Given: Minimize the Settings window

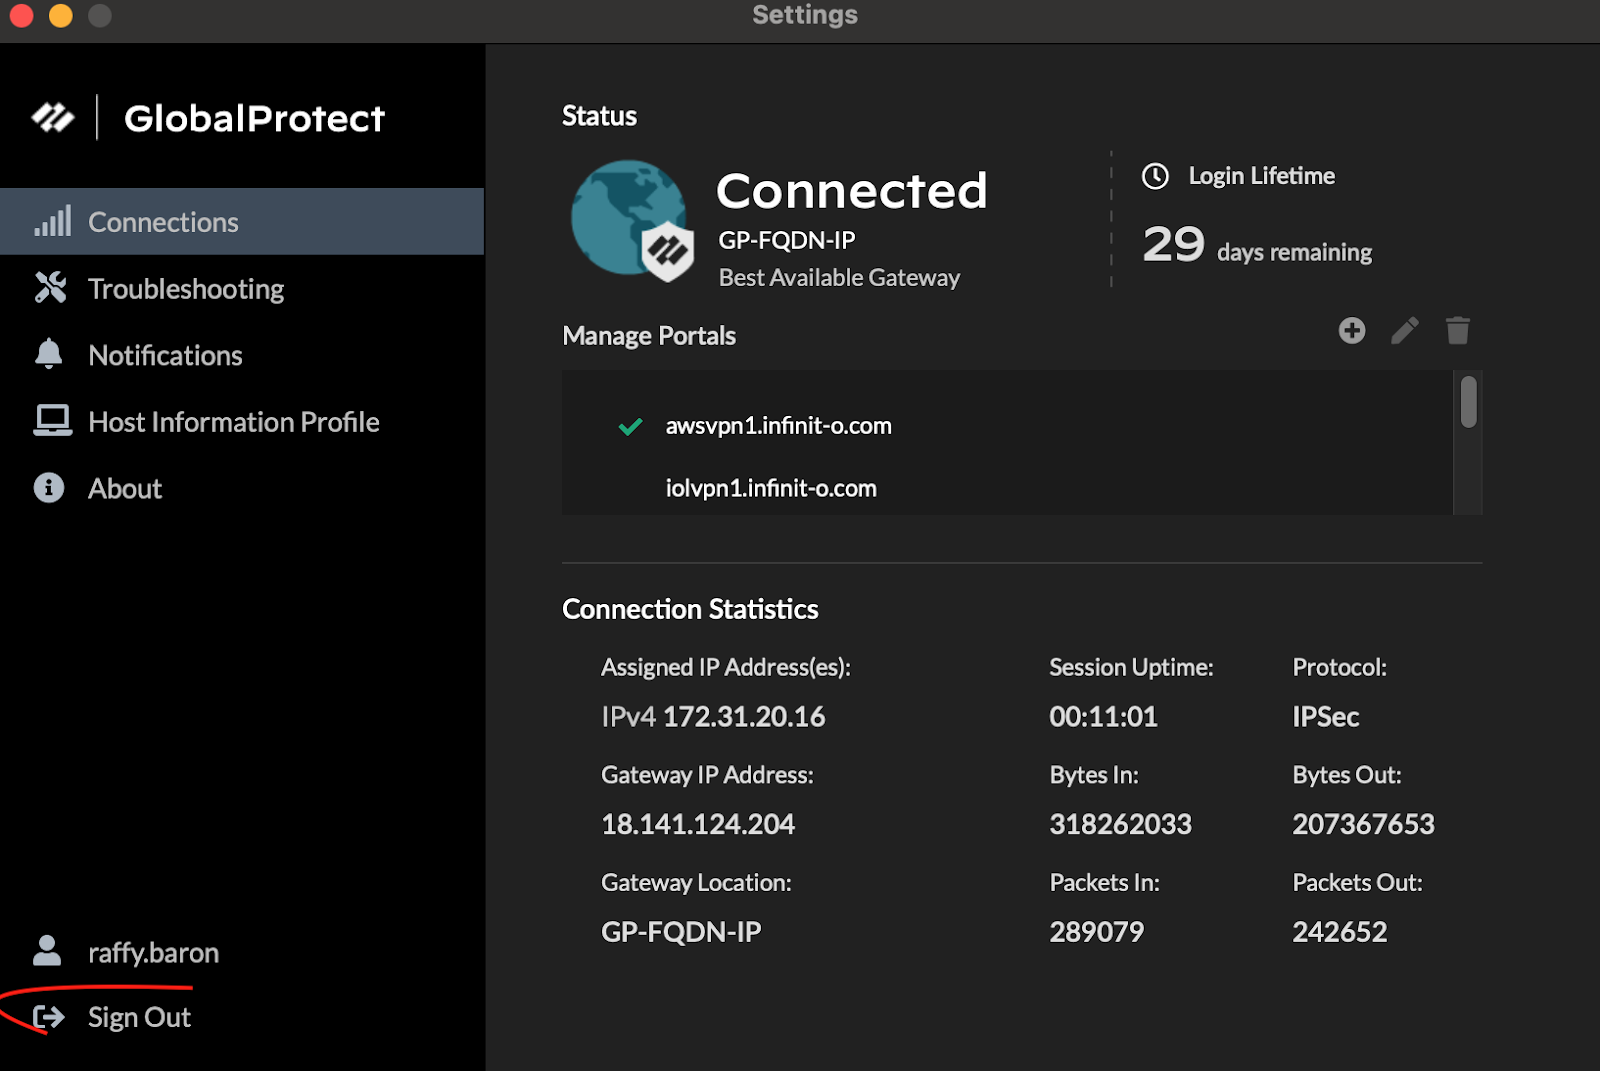Looking at the screenshot, I should pyautogui.click(x=61, y=15).
